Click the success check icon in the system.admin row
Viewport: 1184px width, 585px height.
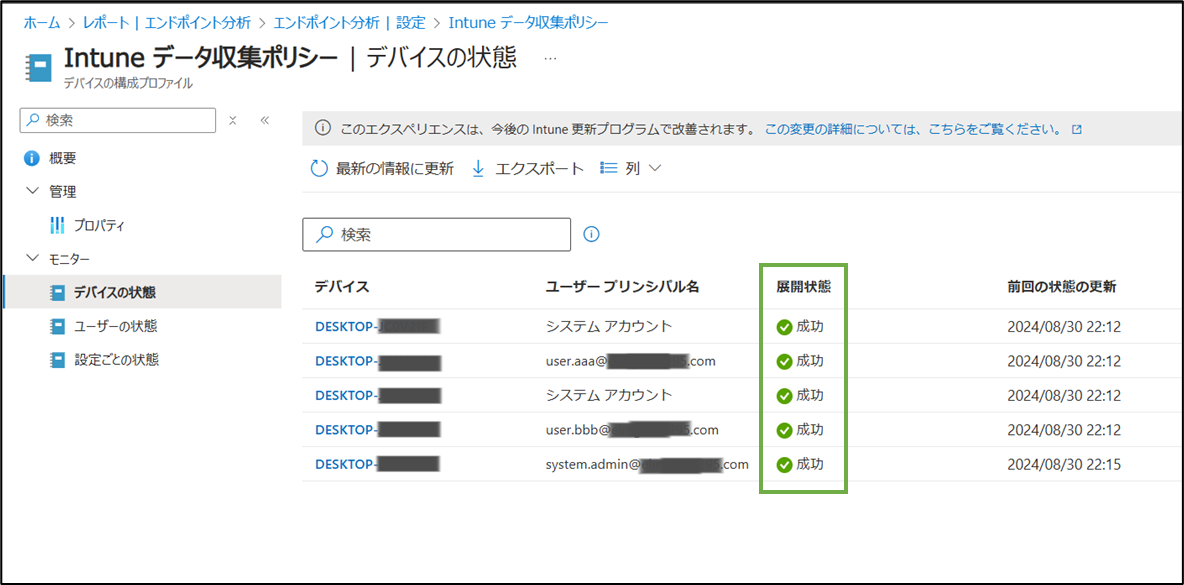tap(784, 465)
